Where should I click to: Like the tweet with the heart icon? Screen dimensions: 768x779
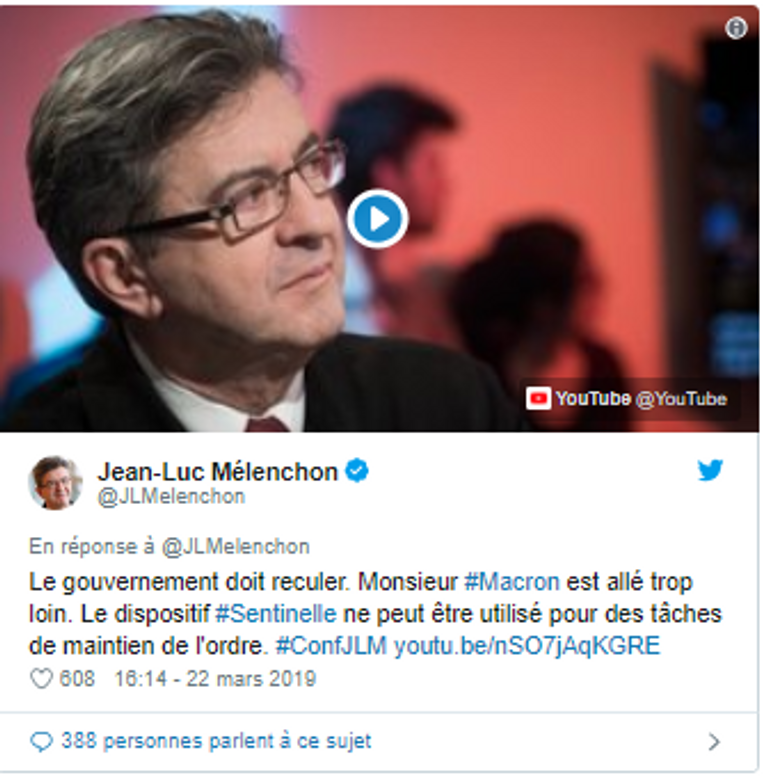click(41, 679)
